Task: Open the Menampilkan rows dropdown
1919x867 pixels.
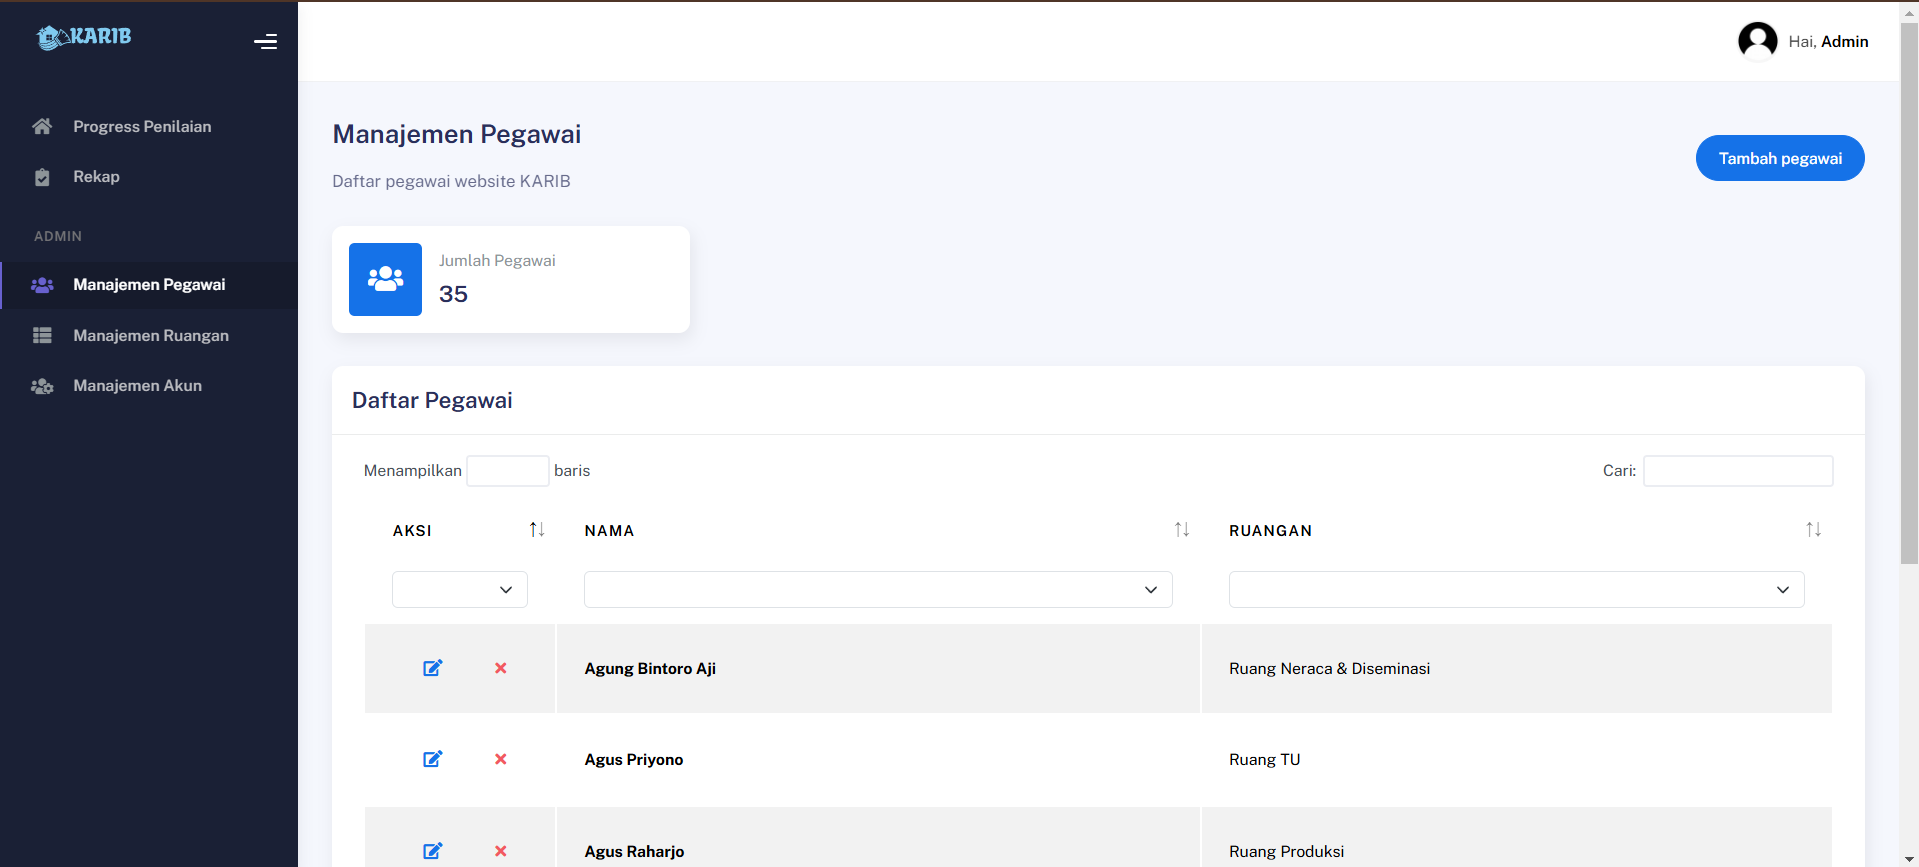Action: [507, 471]
